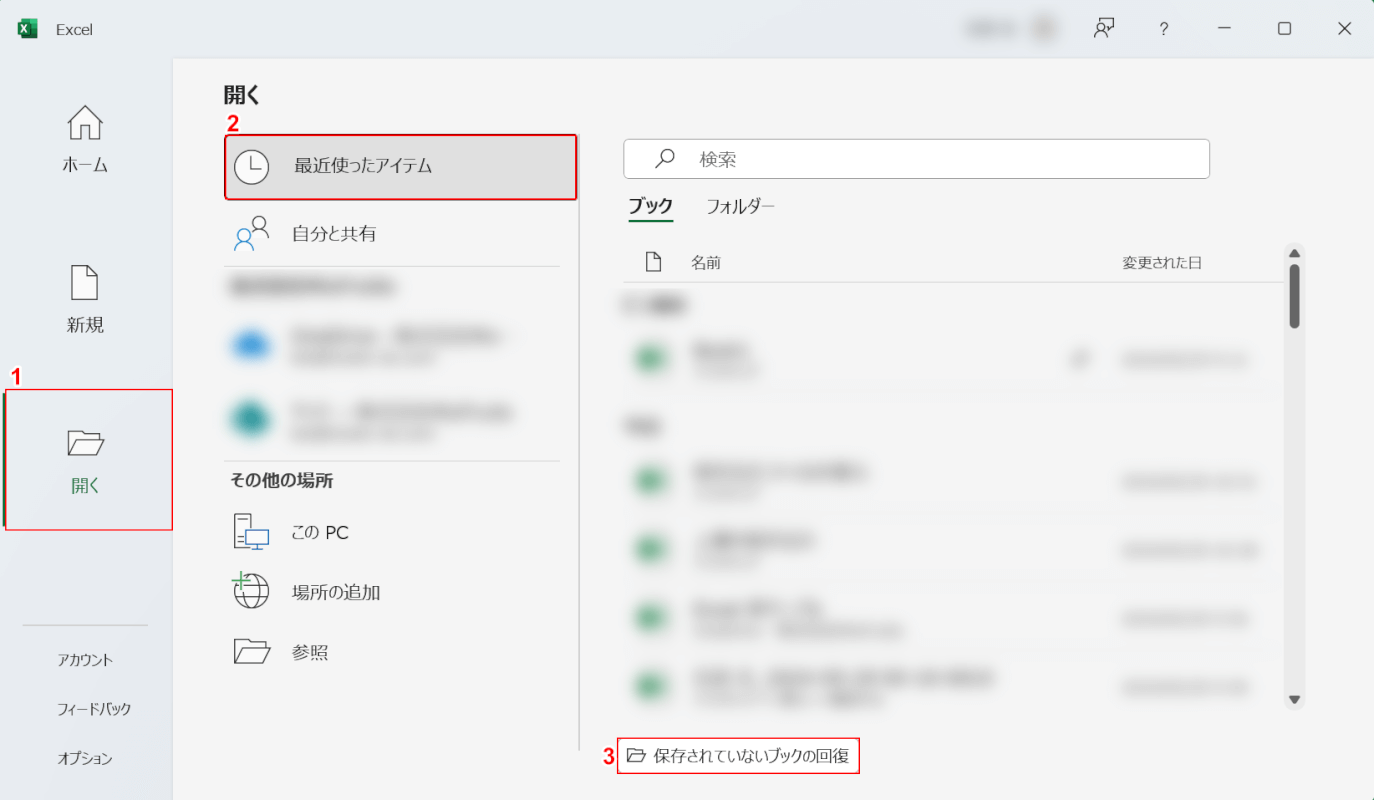Click the feedback person icon in title bar
Viewport: 1374px width, 800px height.
(x=1104, y=28)
